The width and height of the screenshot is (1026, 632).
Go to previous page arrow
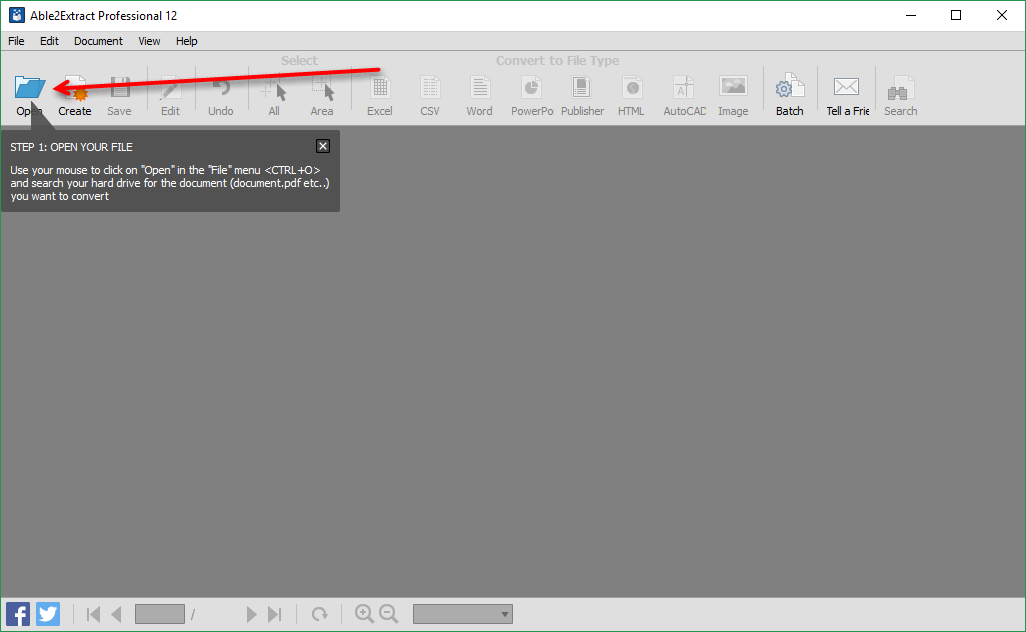[x=117, y=614]
